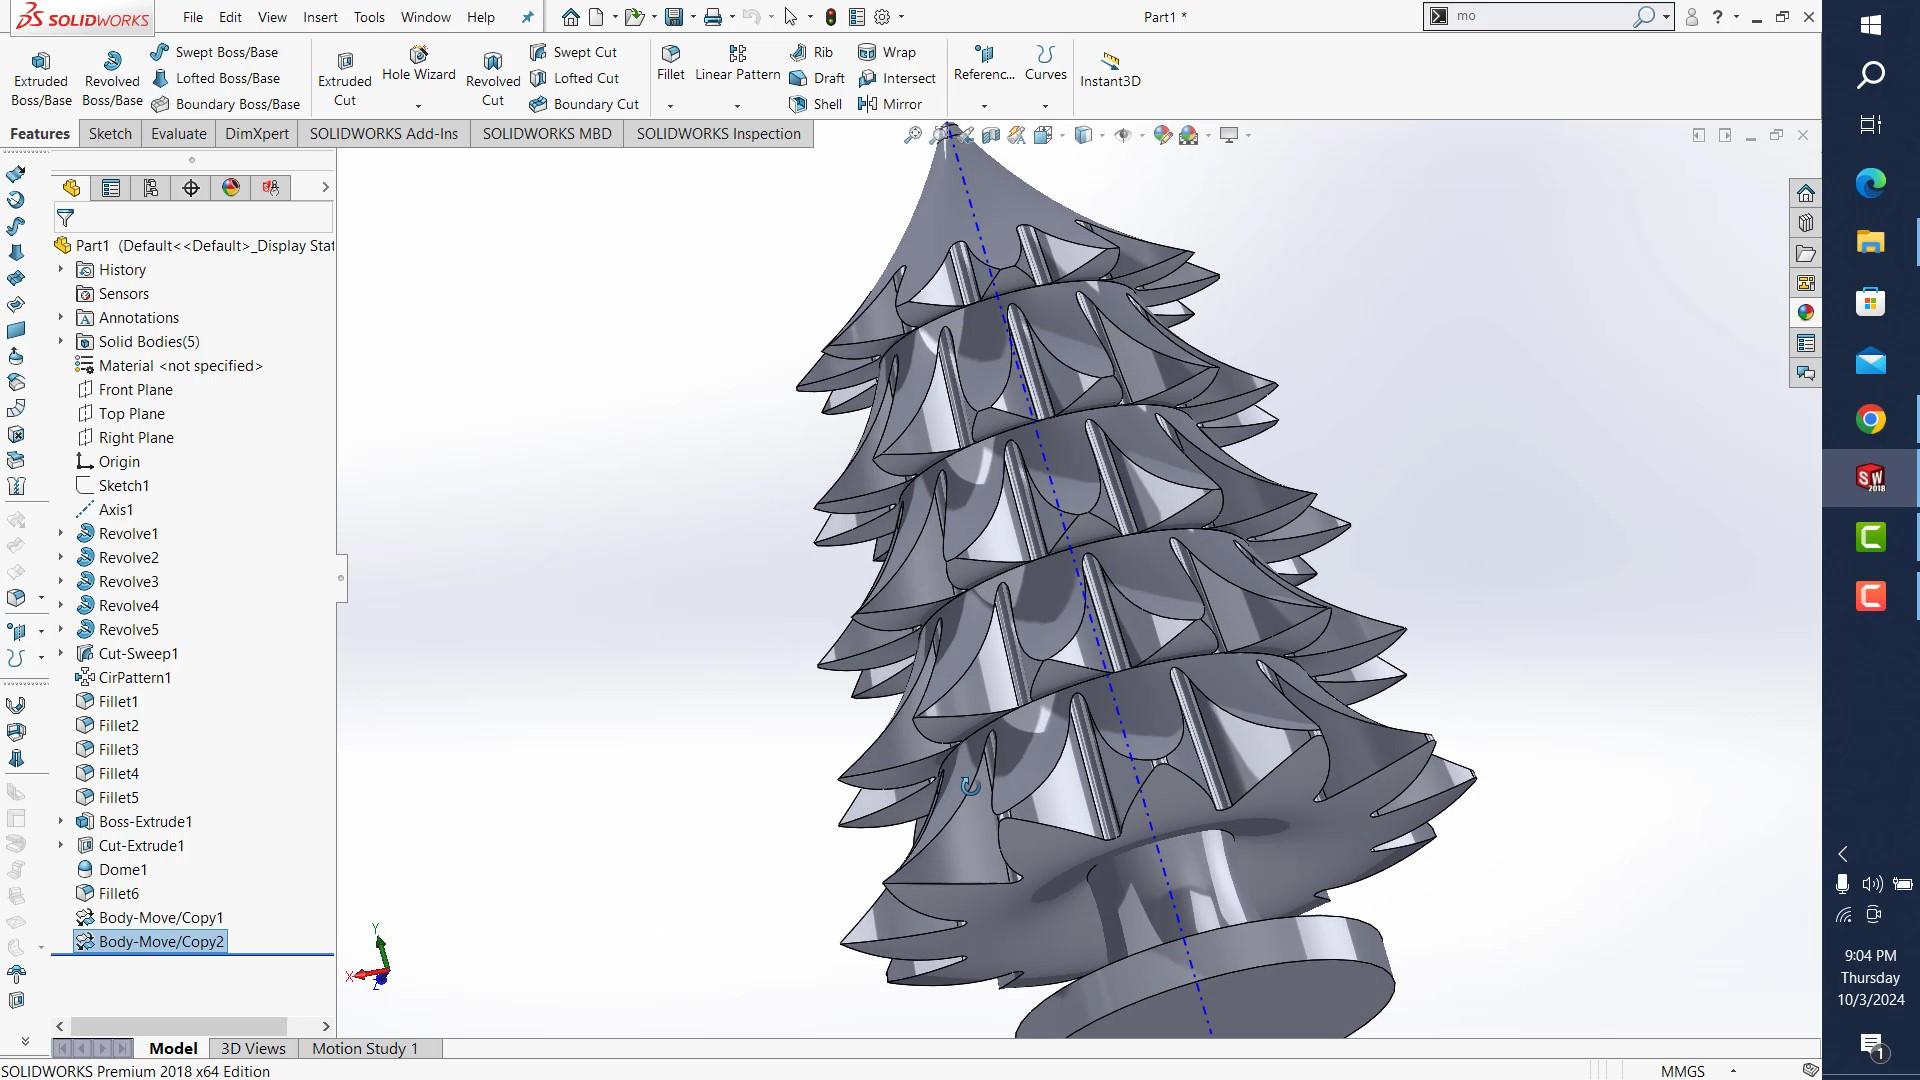This screenshot has width=1920, height=1080.
Task: Expand the Solid Bodies(5) folder
Action: click(x=60, y=342)
